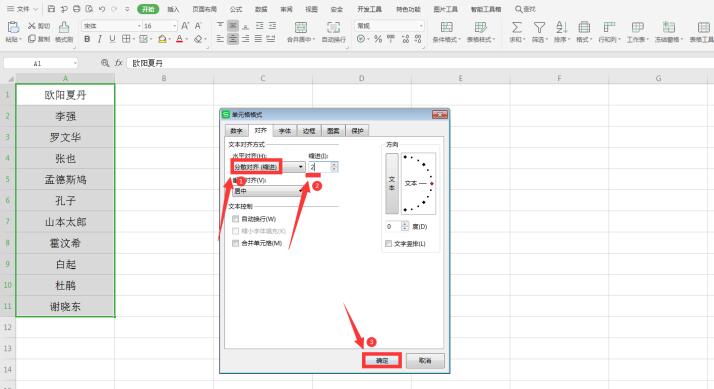Toggle the text direction checkbox

click(x=388, y=244)
